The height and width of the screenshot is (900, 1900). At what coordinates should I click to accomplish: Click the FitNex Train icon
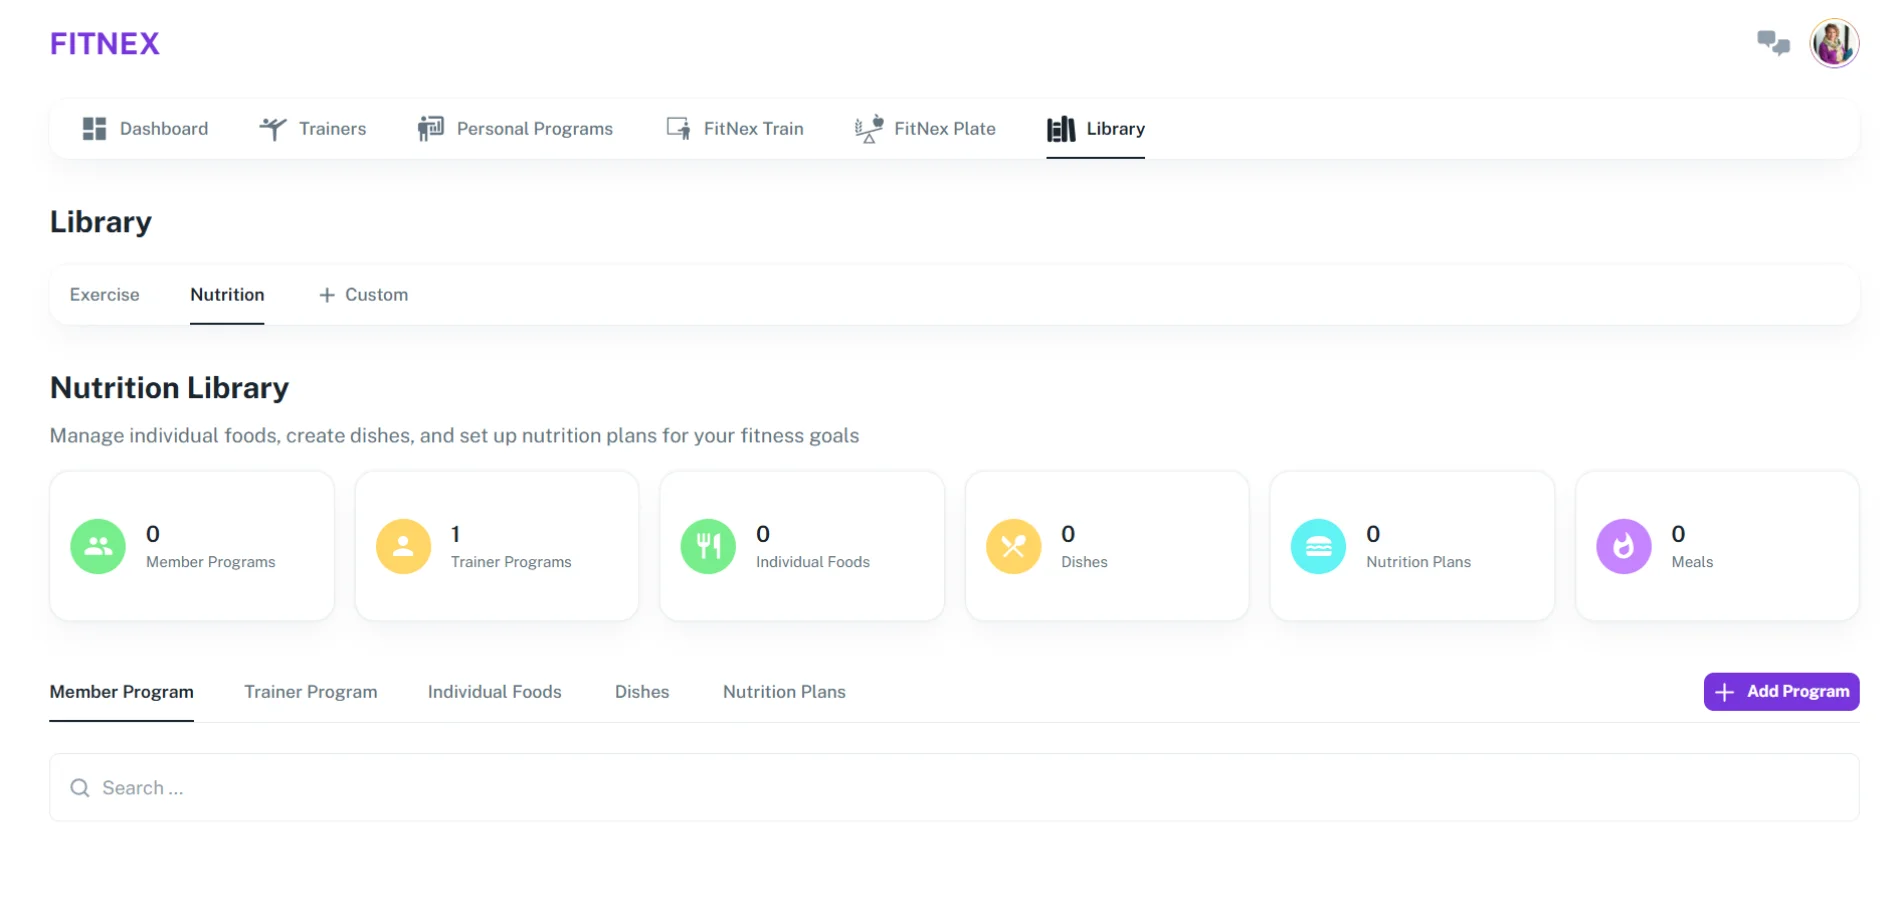point(678,129)
